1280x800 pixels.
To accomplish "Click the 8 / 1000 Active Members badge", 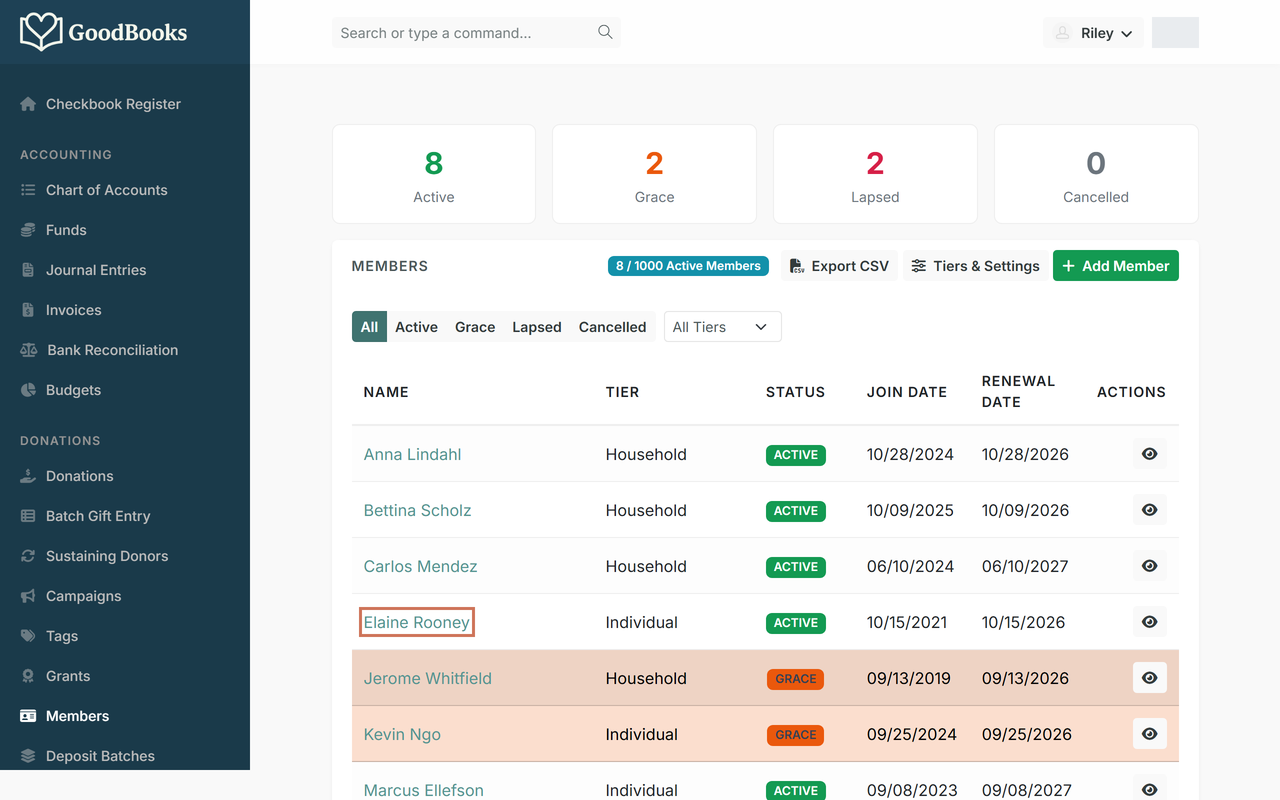I will [688, 266].
